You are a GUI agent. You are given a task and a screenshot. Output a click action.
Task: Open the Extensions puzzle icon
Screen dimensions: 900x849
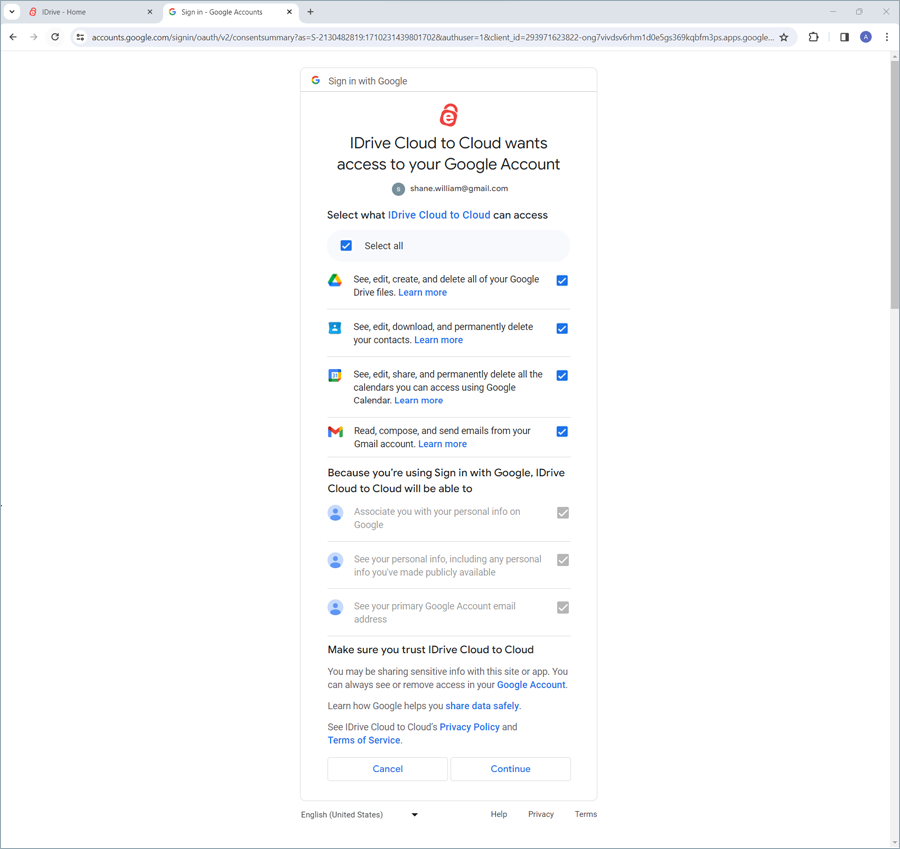[813, 37]
